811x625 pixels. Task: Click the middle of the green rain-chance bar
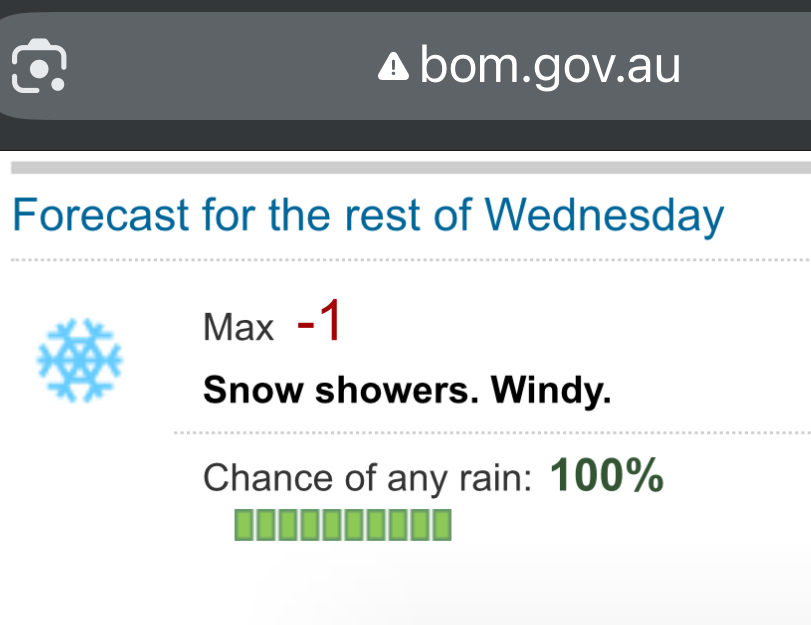pos(343,524)
